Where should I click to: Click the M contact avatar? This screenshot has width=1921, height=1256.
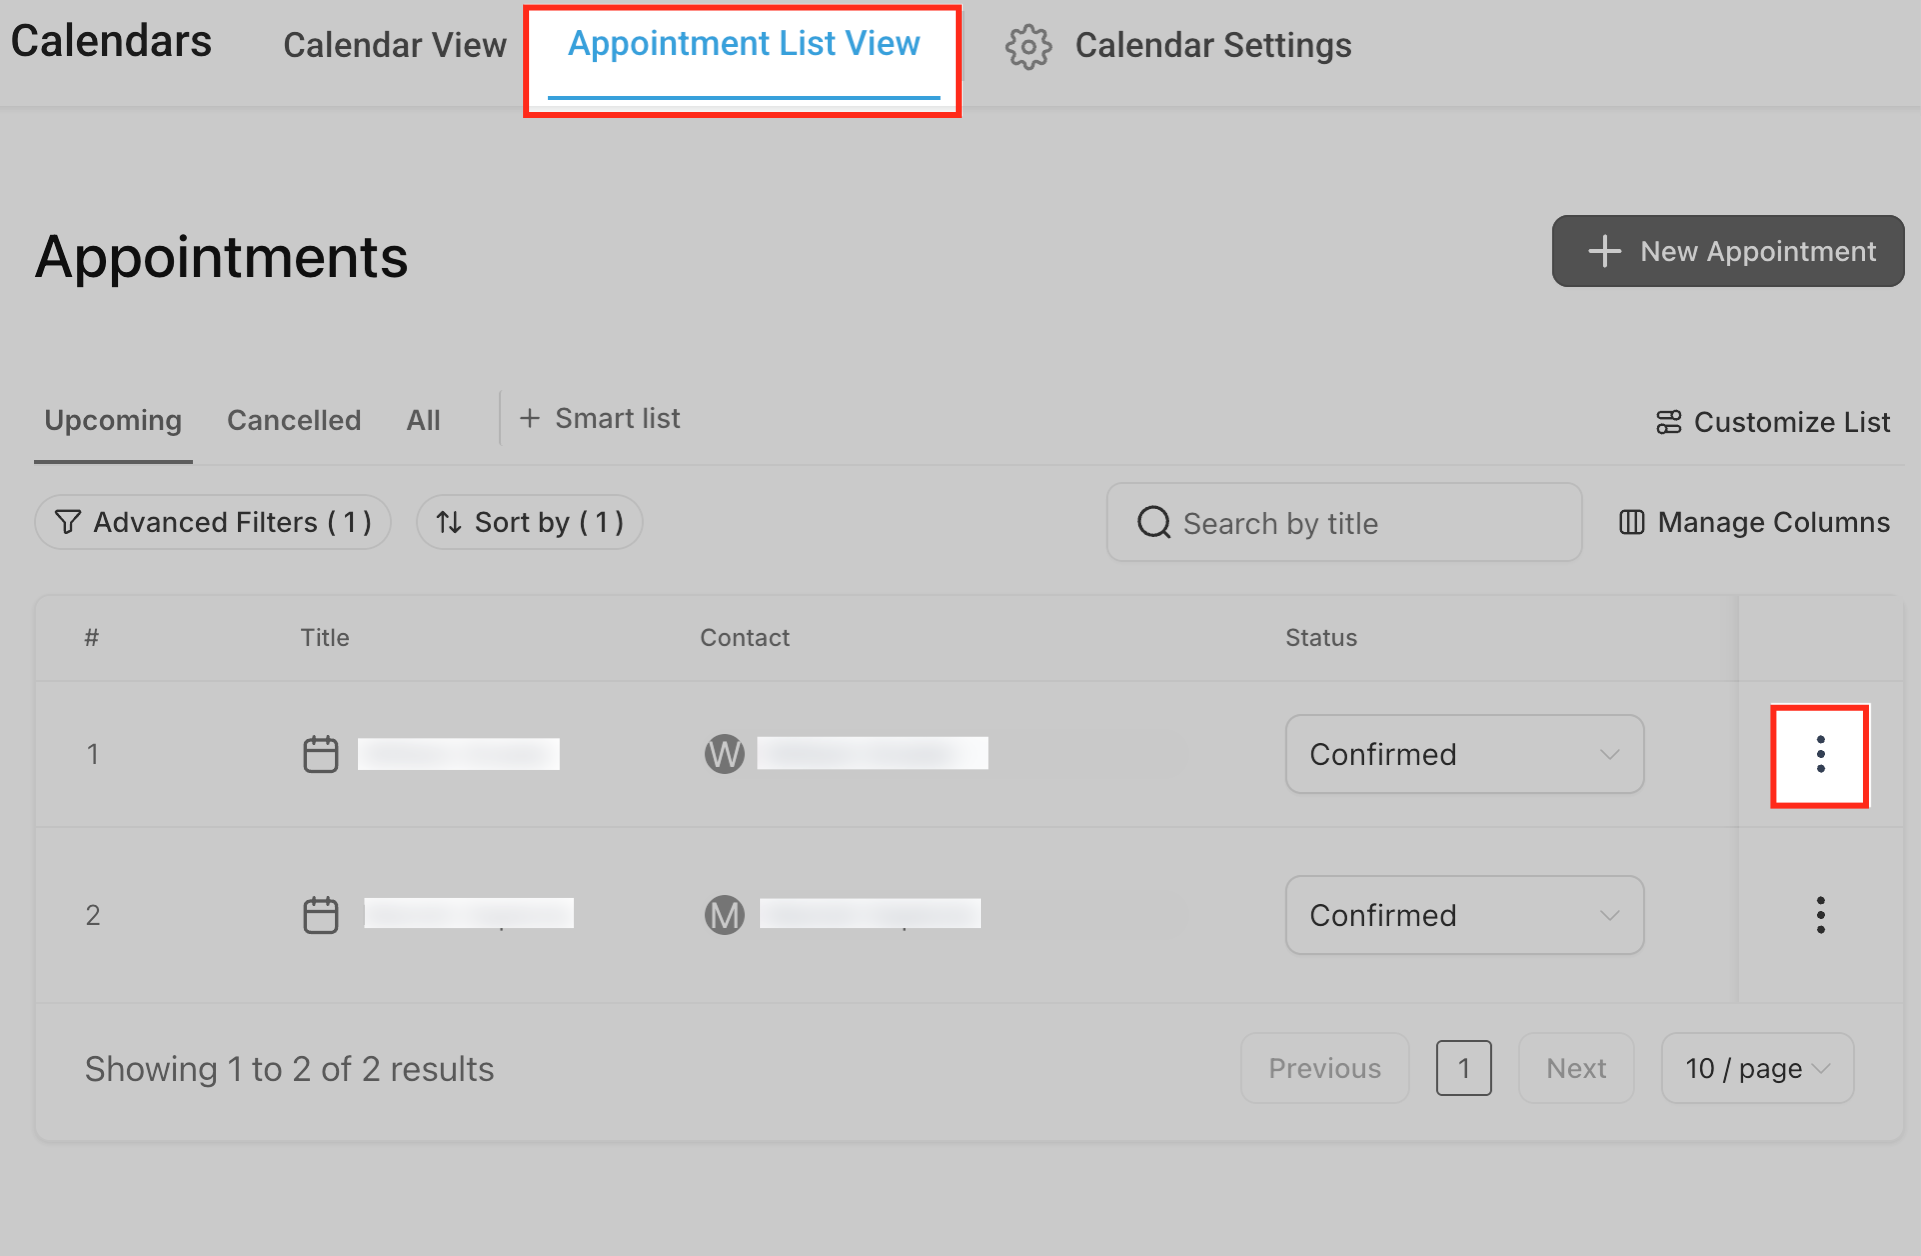[724, 915]
